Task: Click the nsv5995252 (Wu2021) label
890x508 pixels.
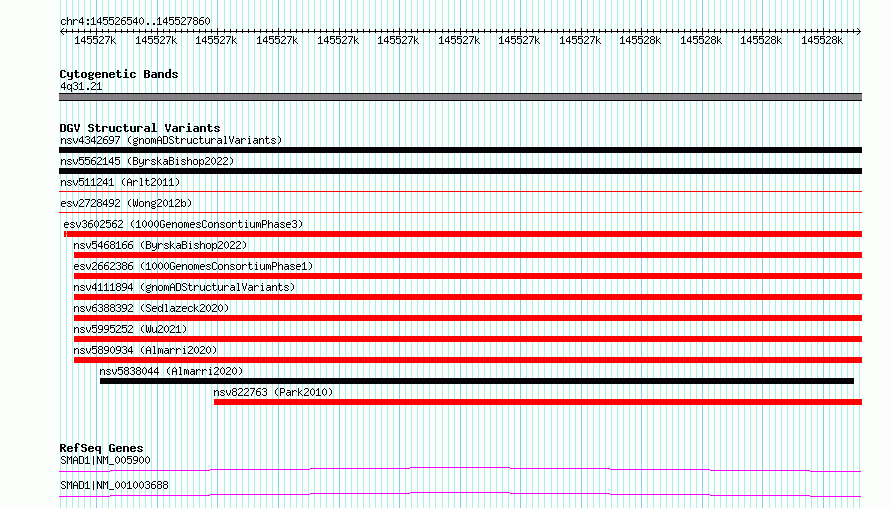Action: point(130,329)
